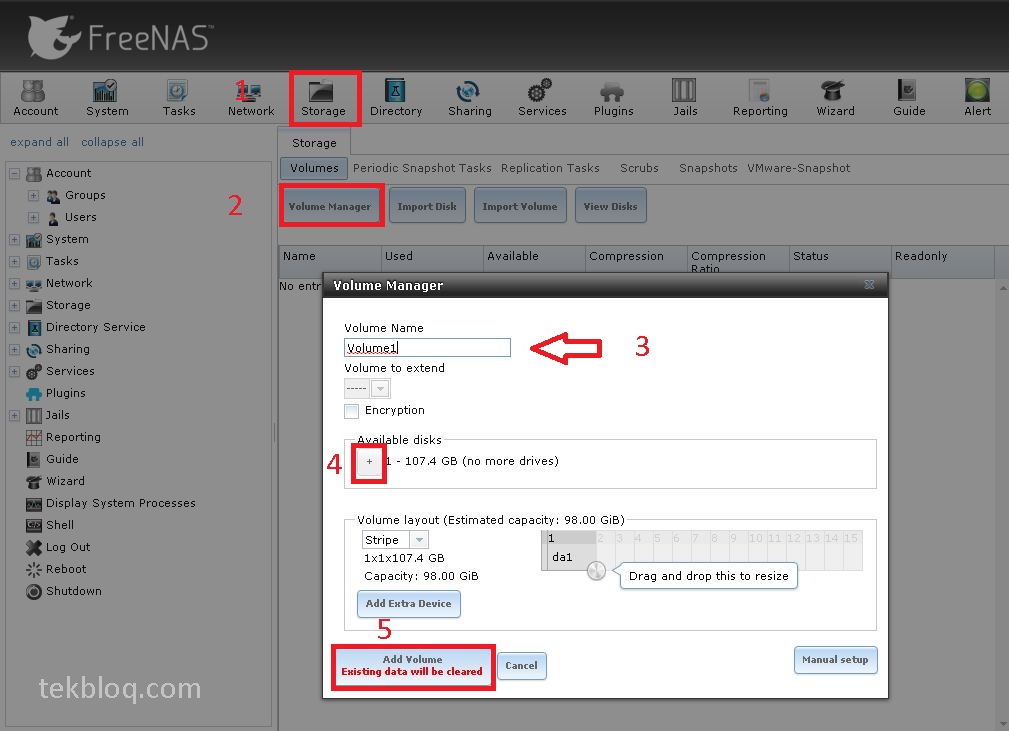Click the green Alert indicator icon
Image resolution: width=1009 pixels, height=731 pixels.
click(977, 91)
